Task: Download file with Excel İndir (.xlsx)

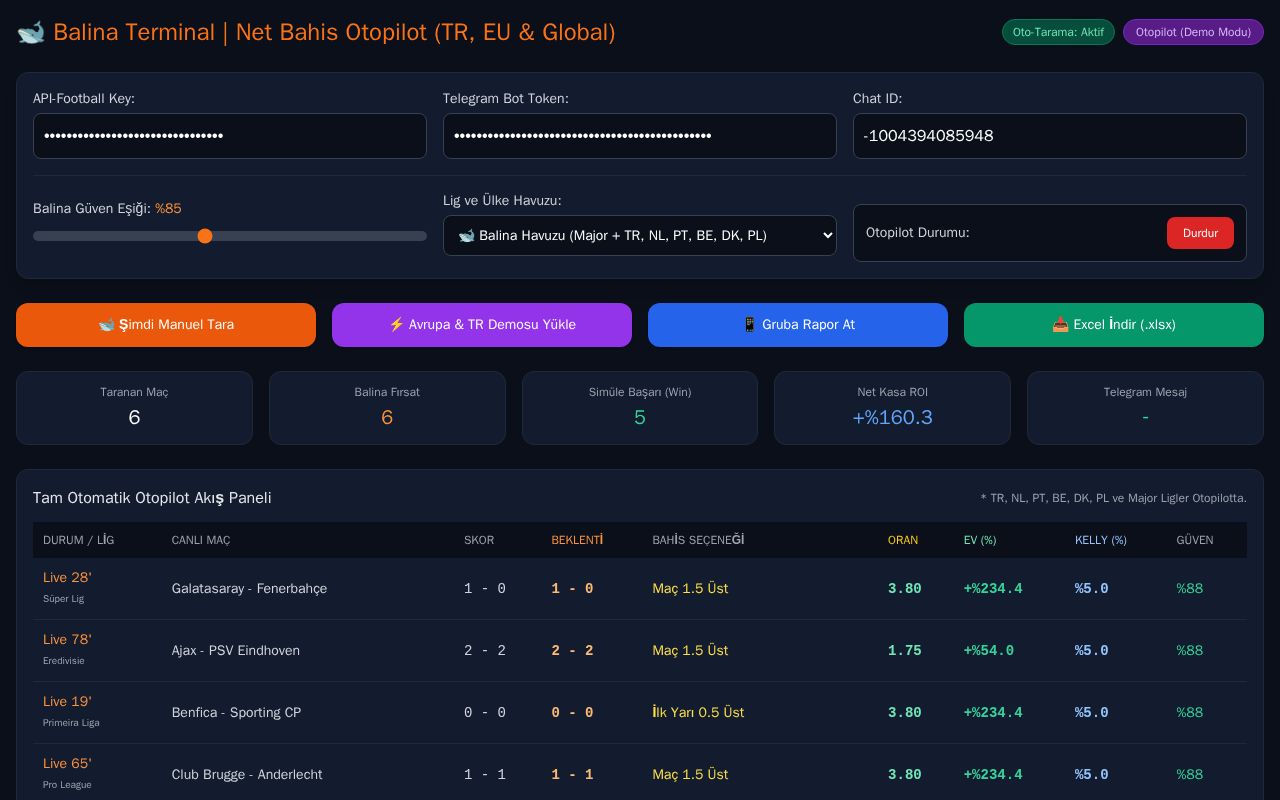Action: point(1114,325)
